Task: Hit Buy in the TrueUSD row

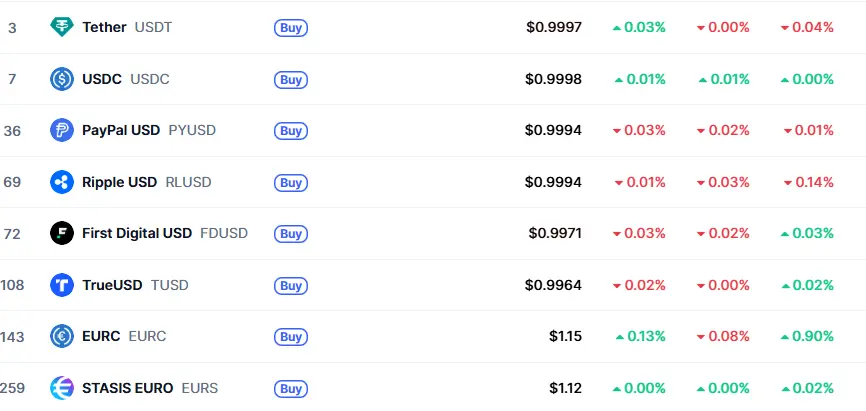Action: coord(290,286)
